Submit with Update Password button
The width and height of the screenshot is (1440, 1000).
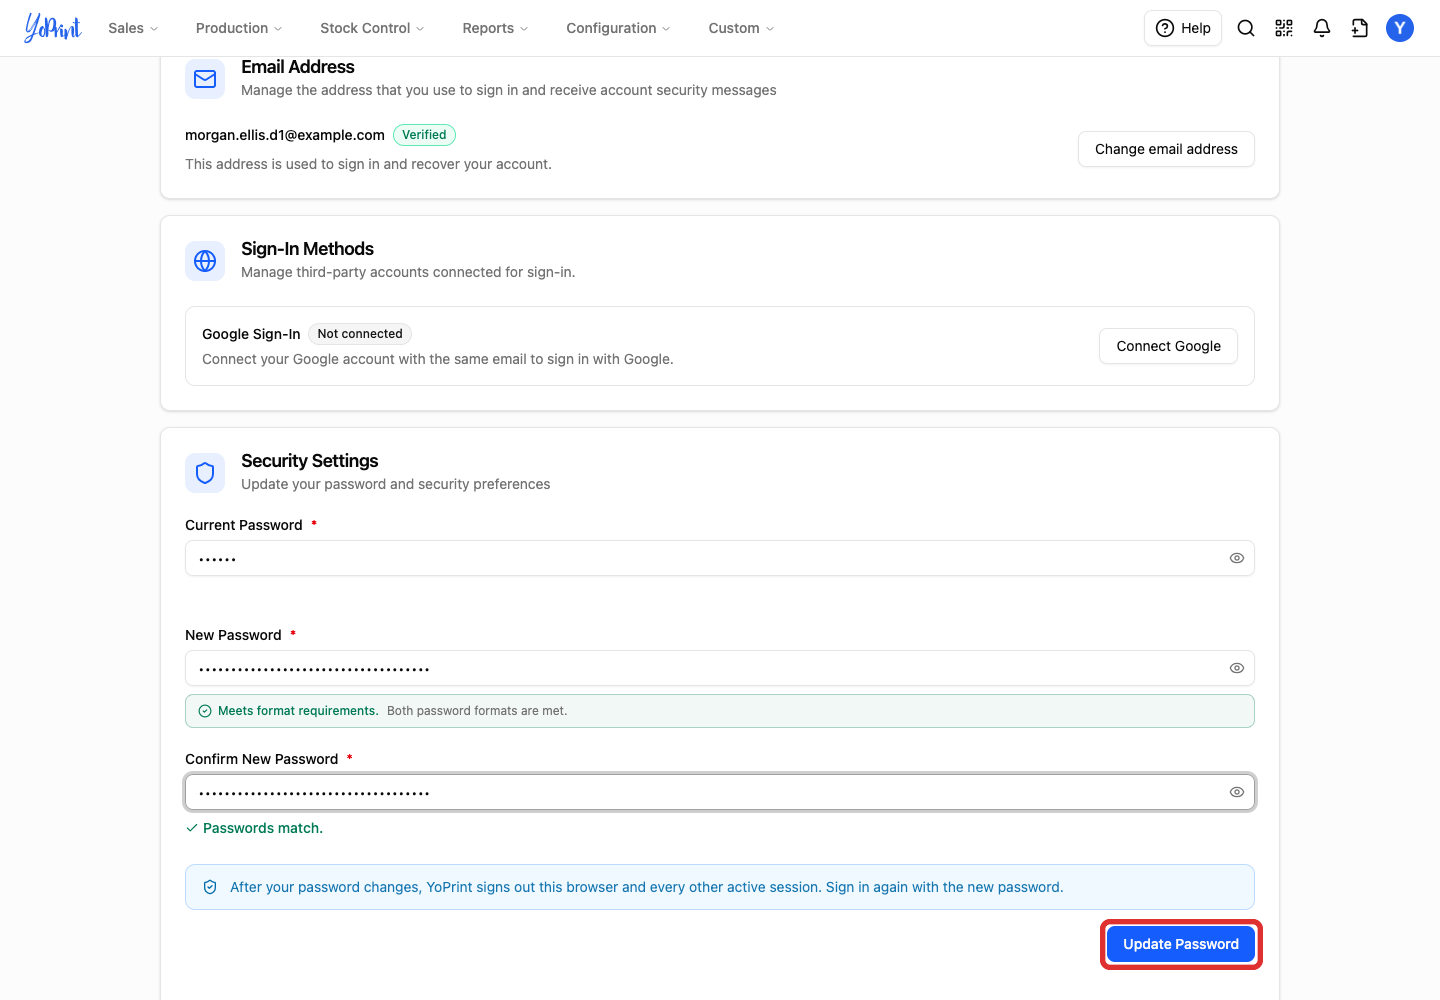point(1181,944)
